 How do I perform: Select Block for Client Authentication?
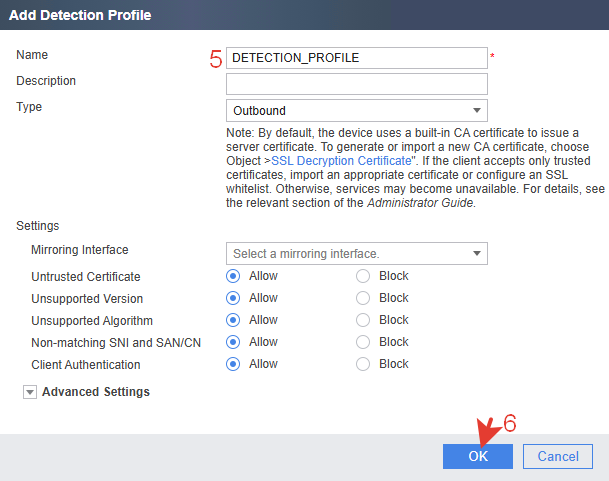[363, 364]
